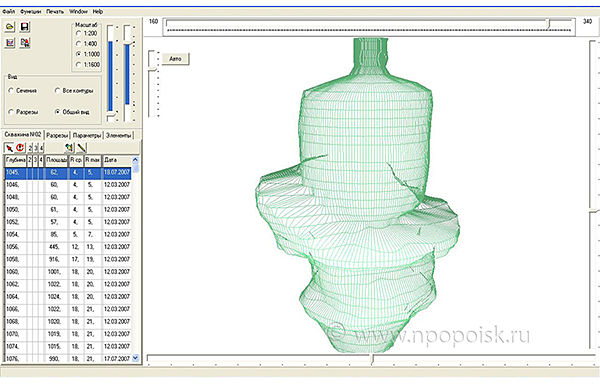Click the table scroll up arrow
This screenshot has height=386, width=600.
click(135, 160)
